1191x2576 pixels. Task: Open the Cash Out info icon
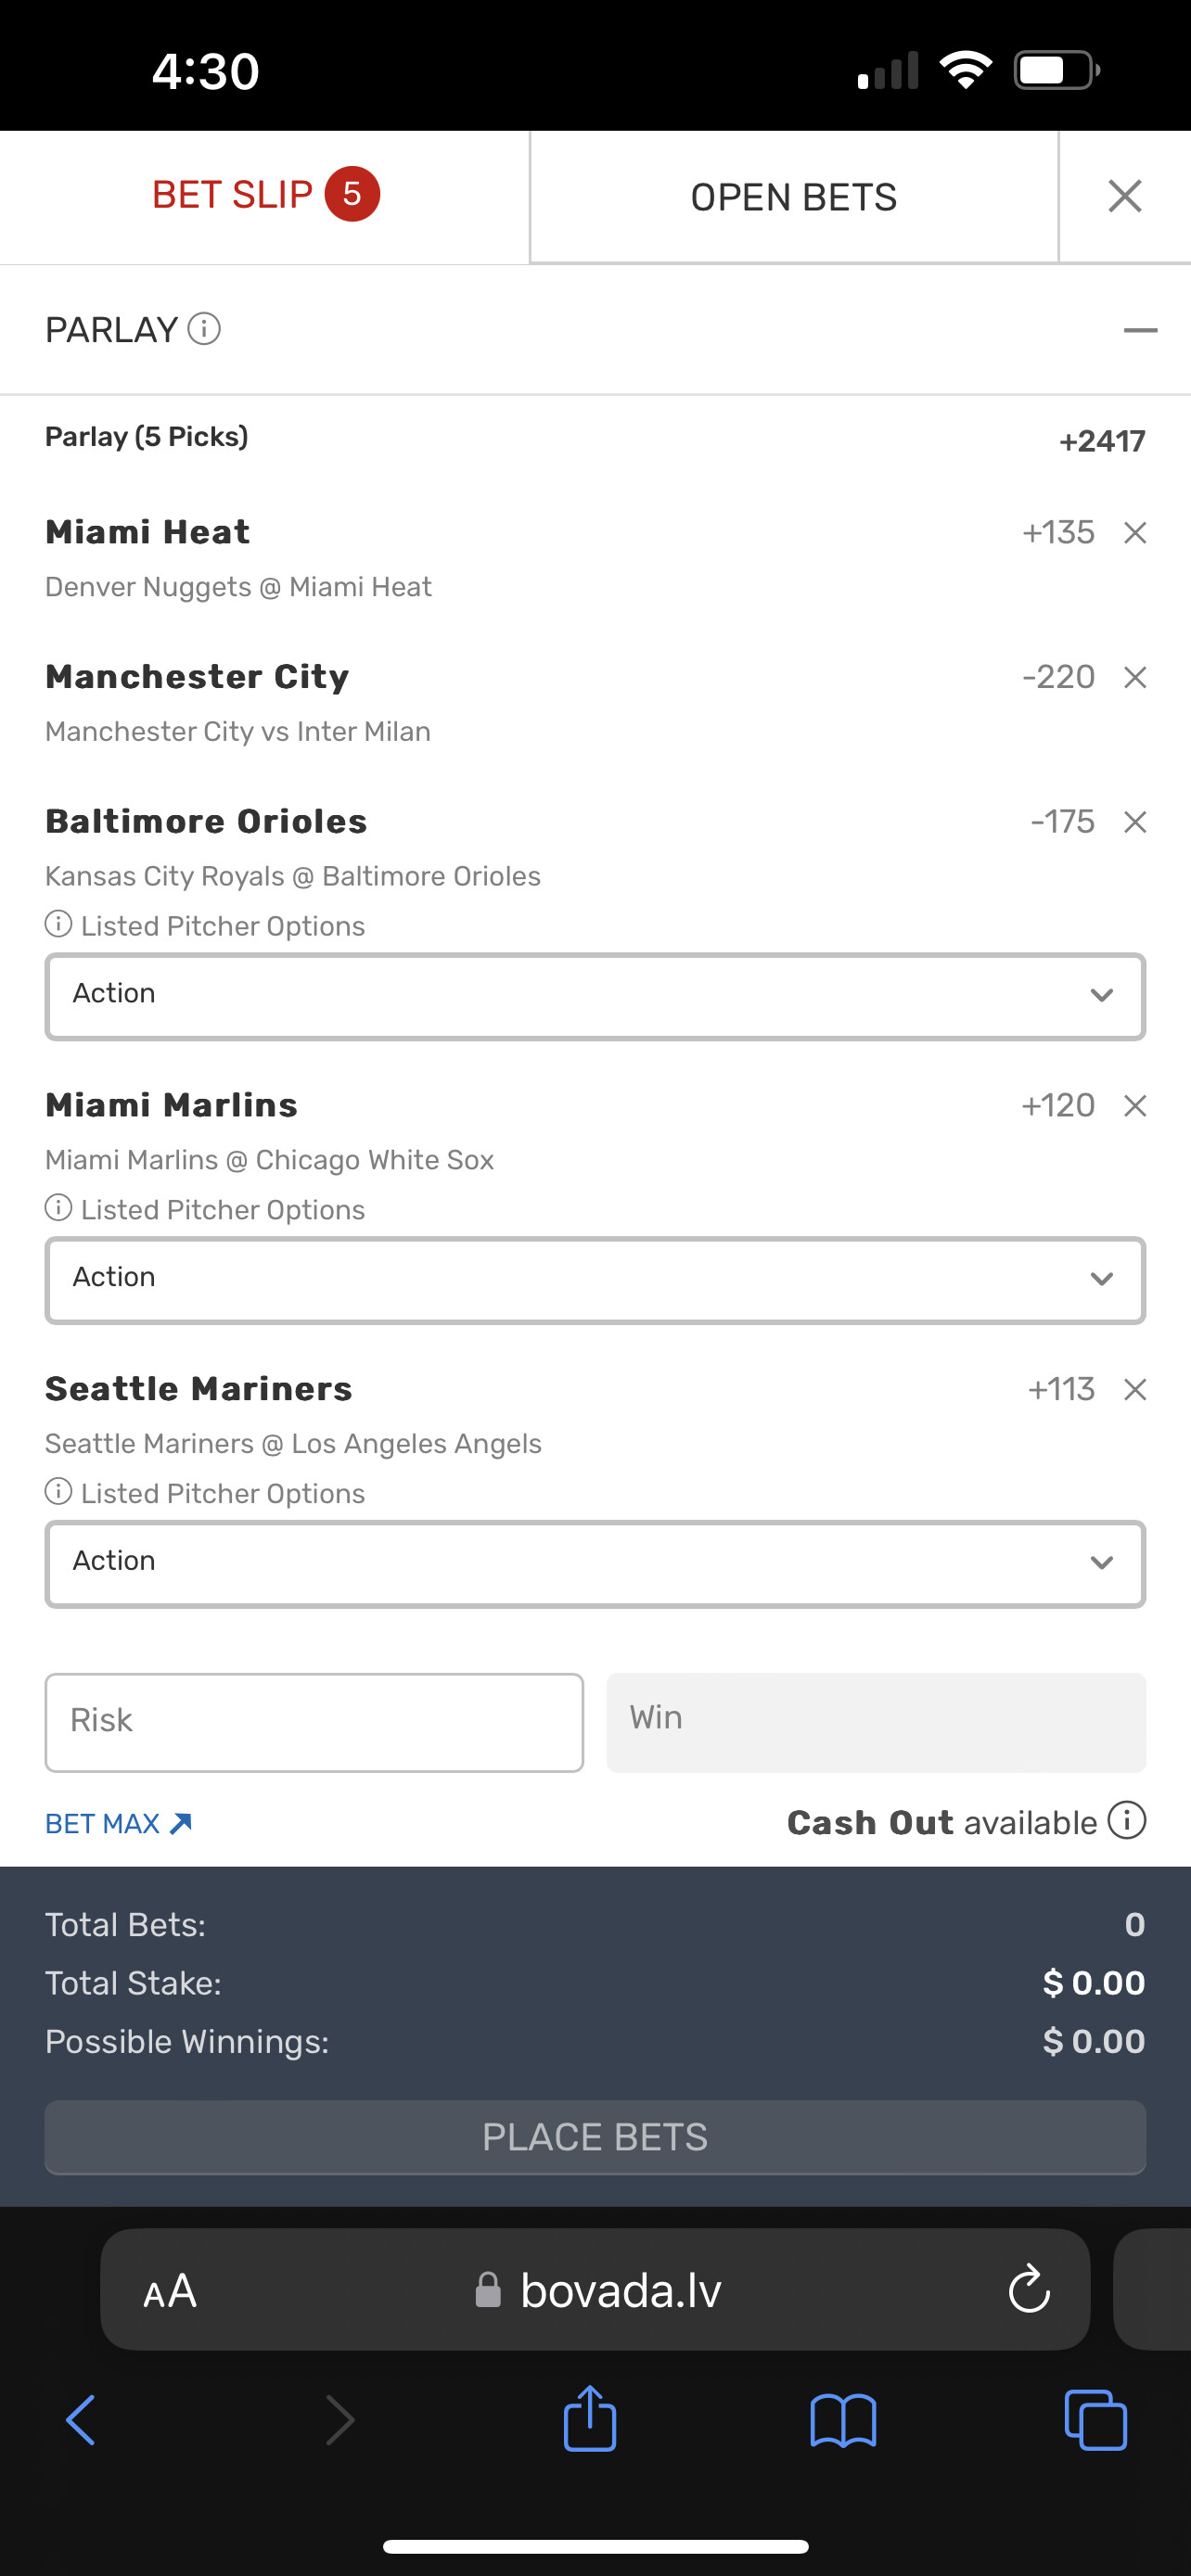(x=1127, y=1821)
